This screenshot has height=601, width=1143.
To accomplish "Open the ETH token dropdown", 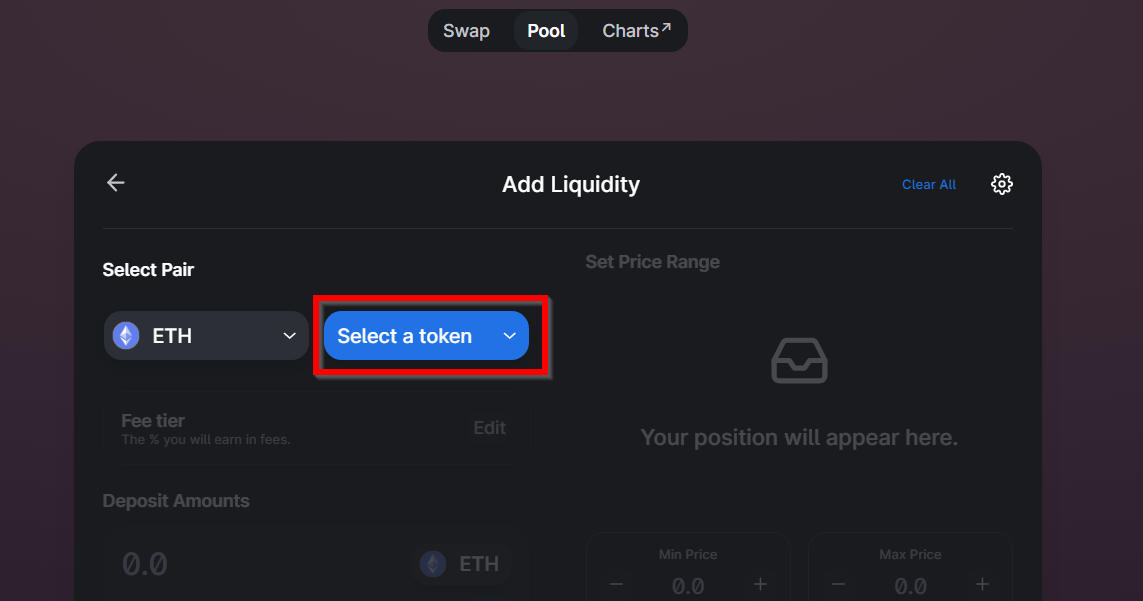I will 206,336.
